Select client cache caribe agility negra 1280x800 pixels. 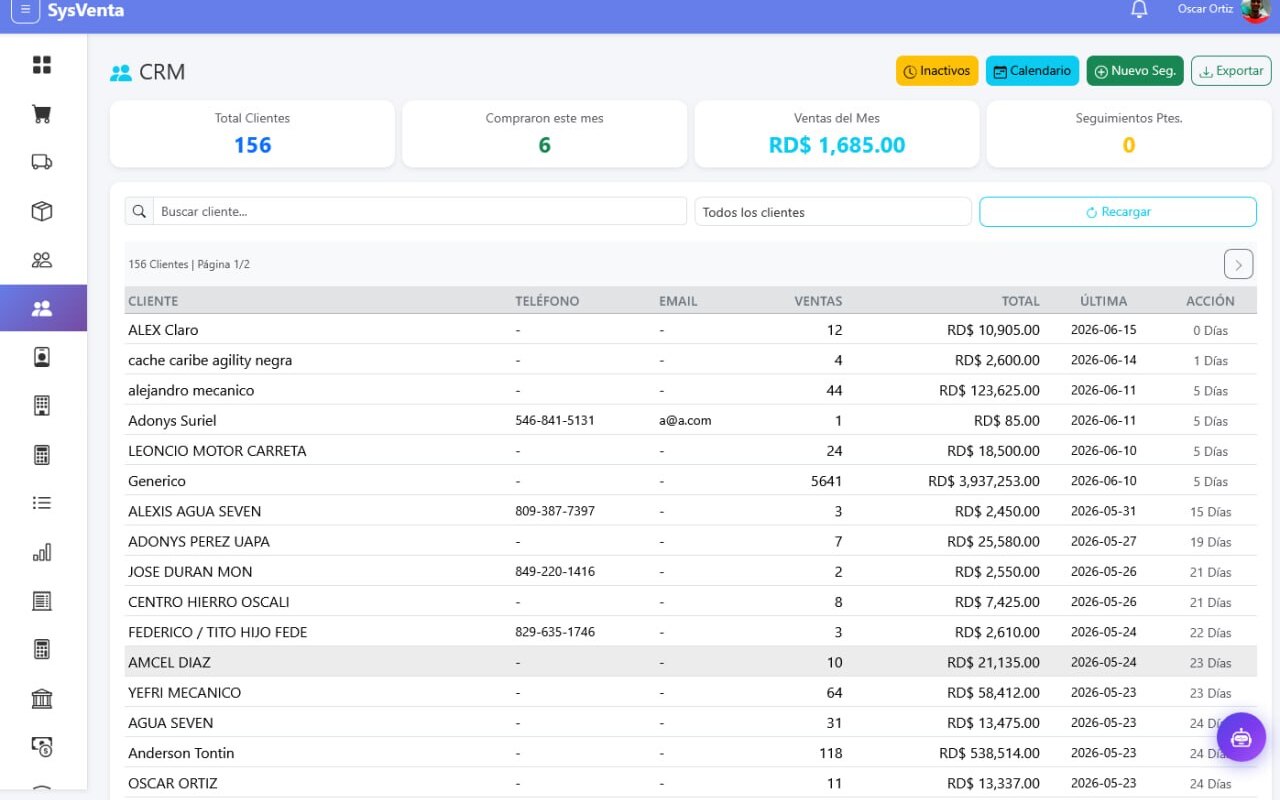pyautogui.click(x=210, y=360)
